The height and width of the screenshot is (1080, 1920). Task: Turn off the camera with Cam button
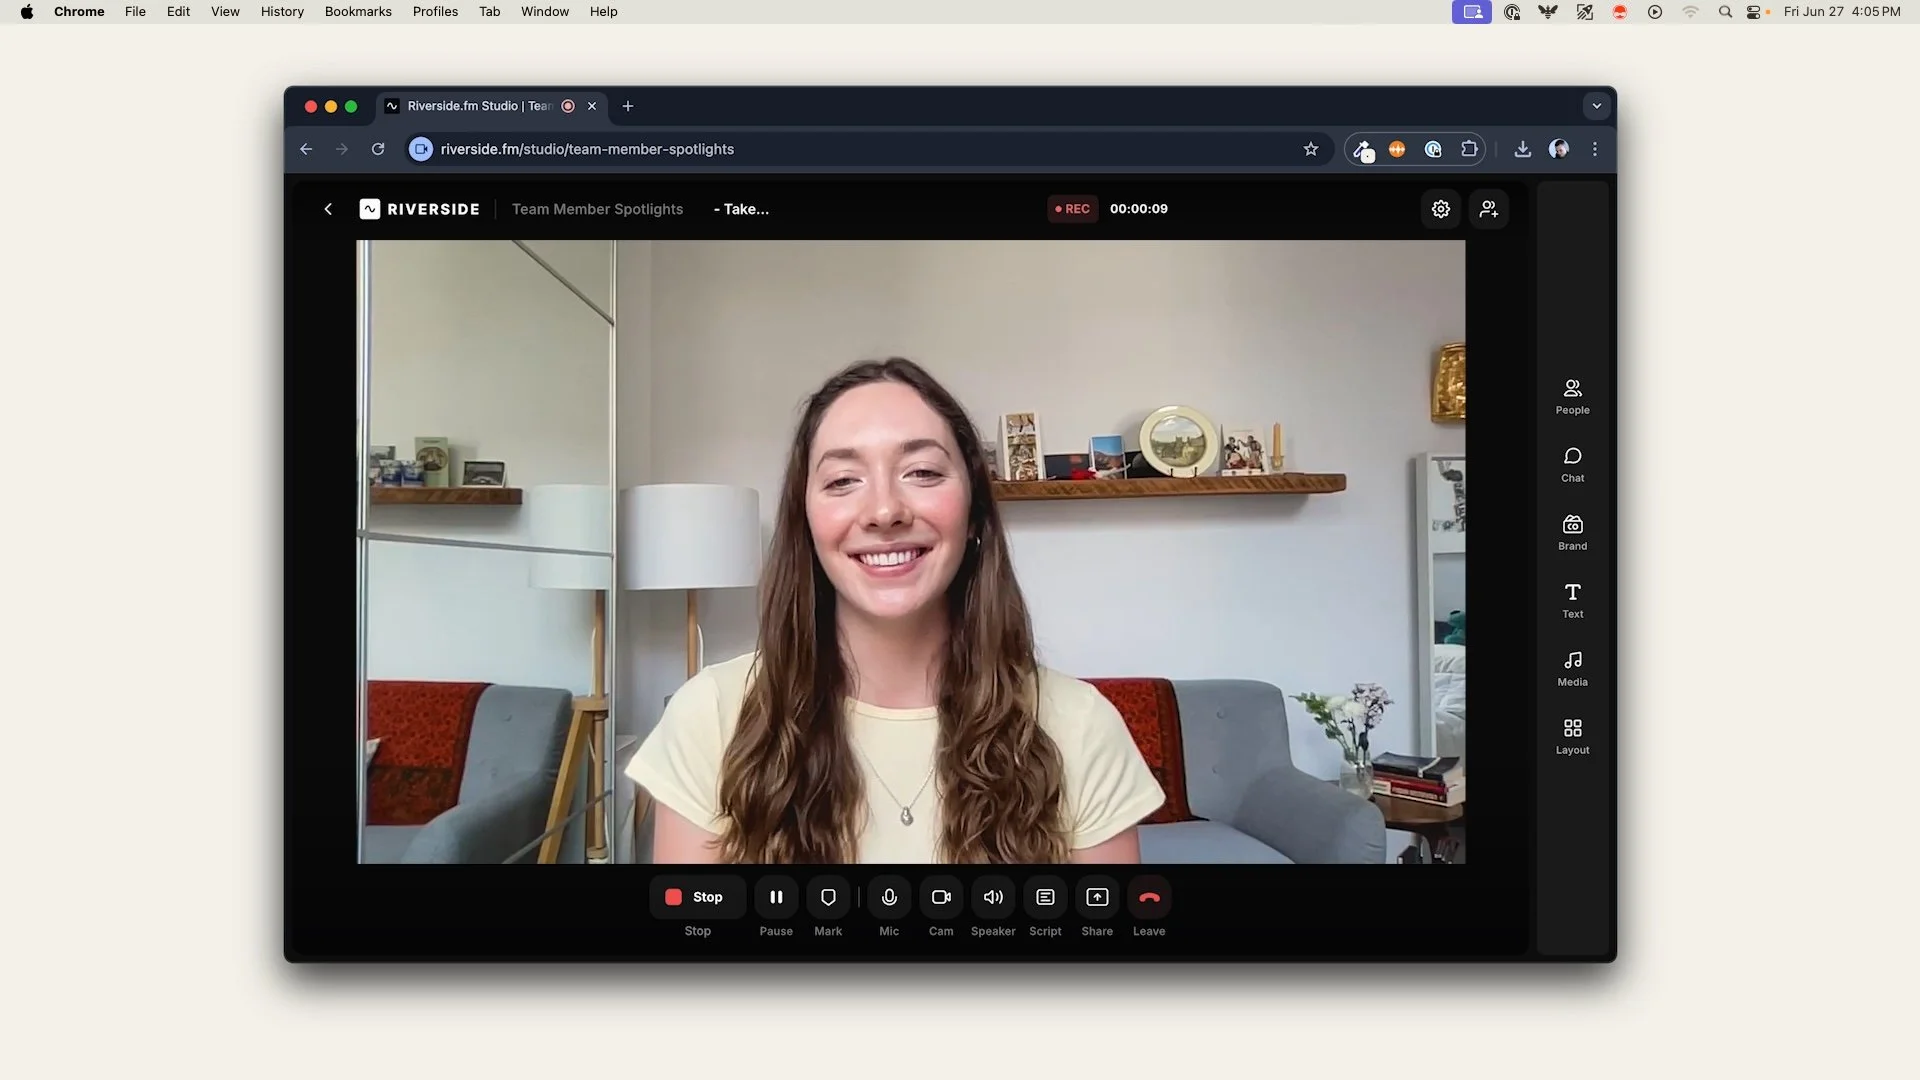tap(941, 897)
